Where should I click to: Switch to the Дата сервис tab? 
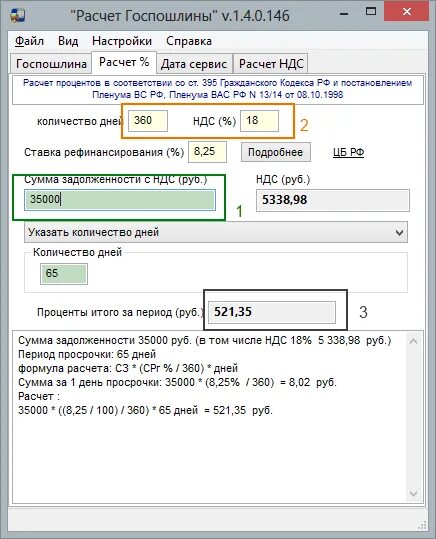click(x=194, y=64)
